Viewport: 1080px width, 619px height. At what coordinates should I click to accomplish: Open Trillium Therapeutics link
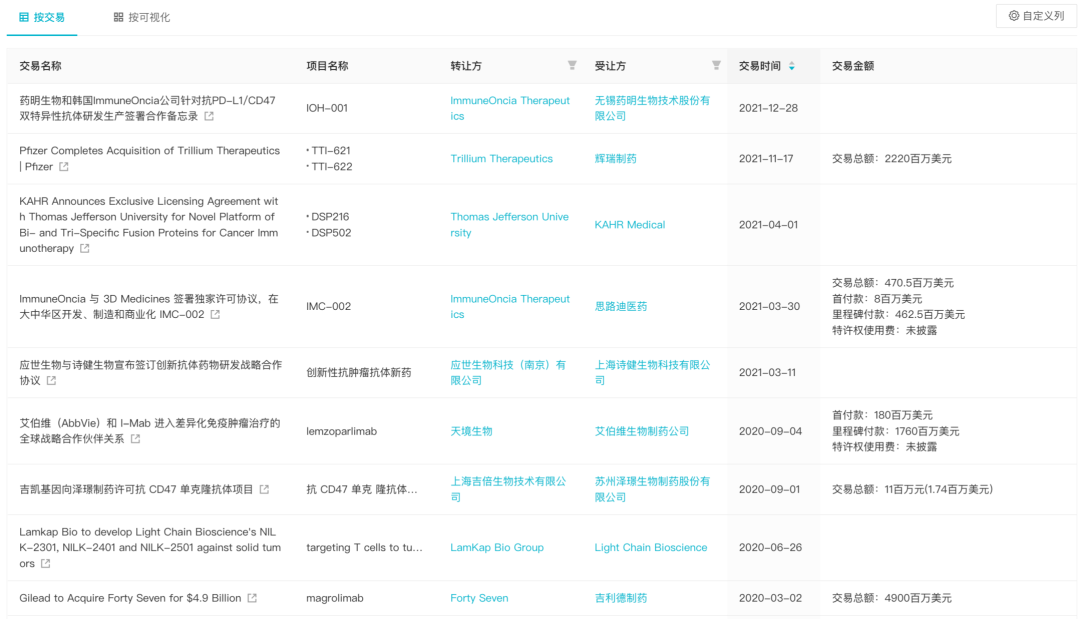pos(501,158)
